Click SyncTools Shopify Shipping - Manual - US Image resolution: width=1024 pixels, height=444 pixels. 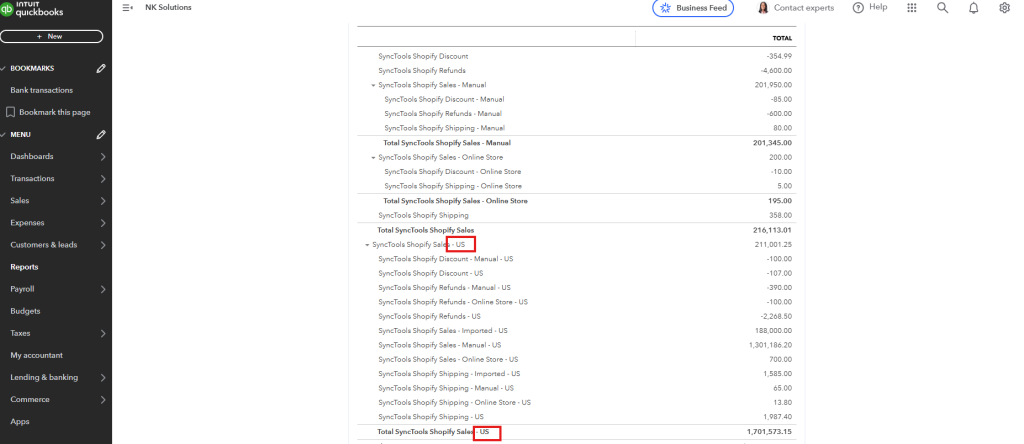click(x=446, y=388)
